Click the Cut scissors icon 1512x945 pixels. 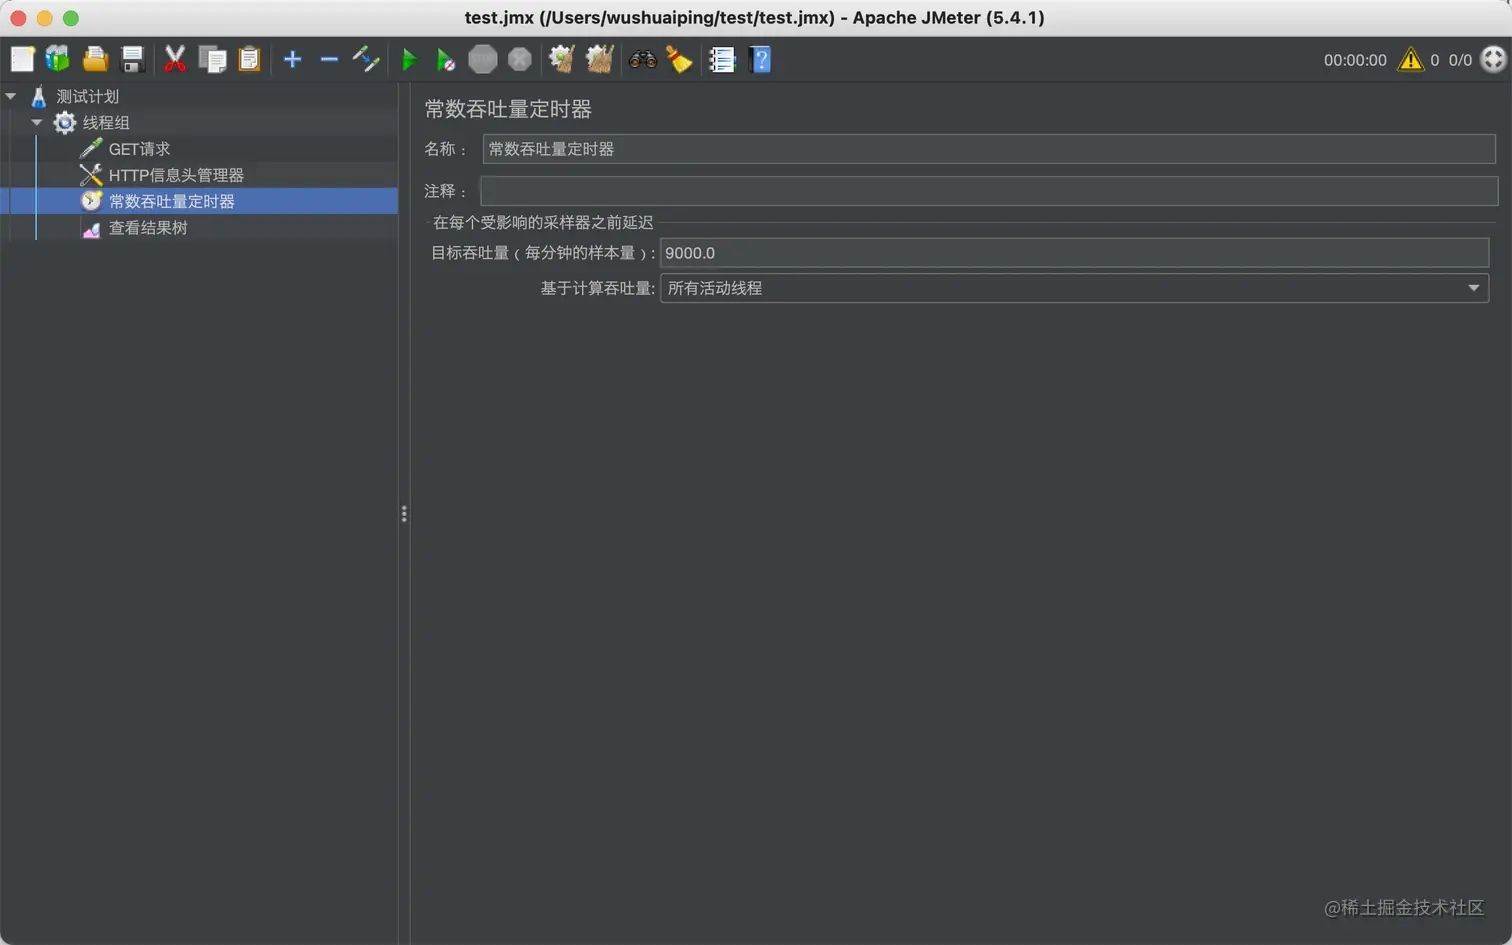(175, 60)
